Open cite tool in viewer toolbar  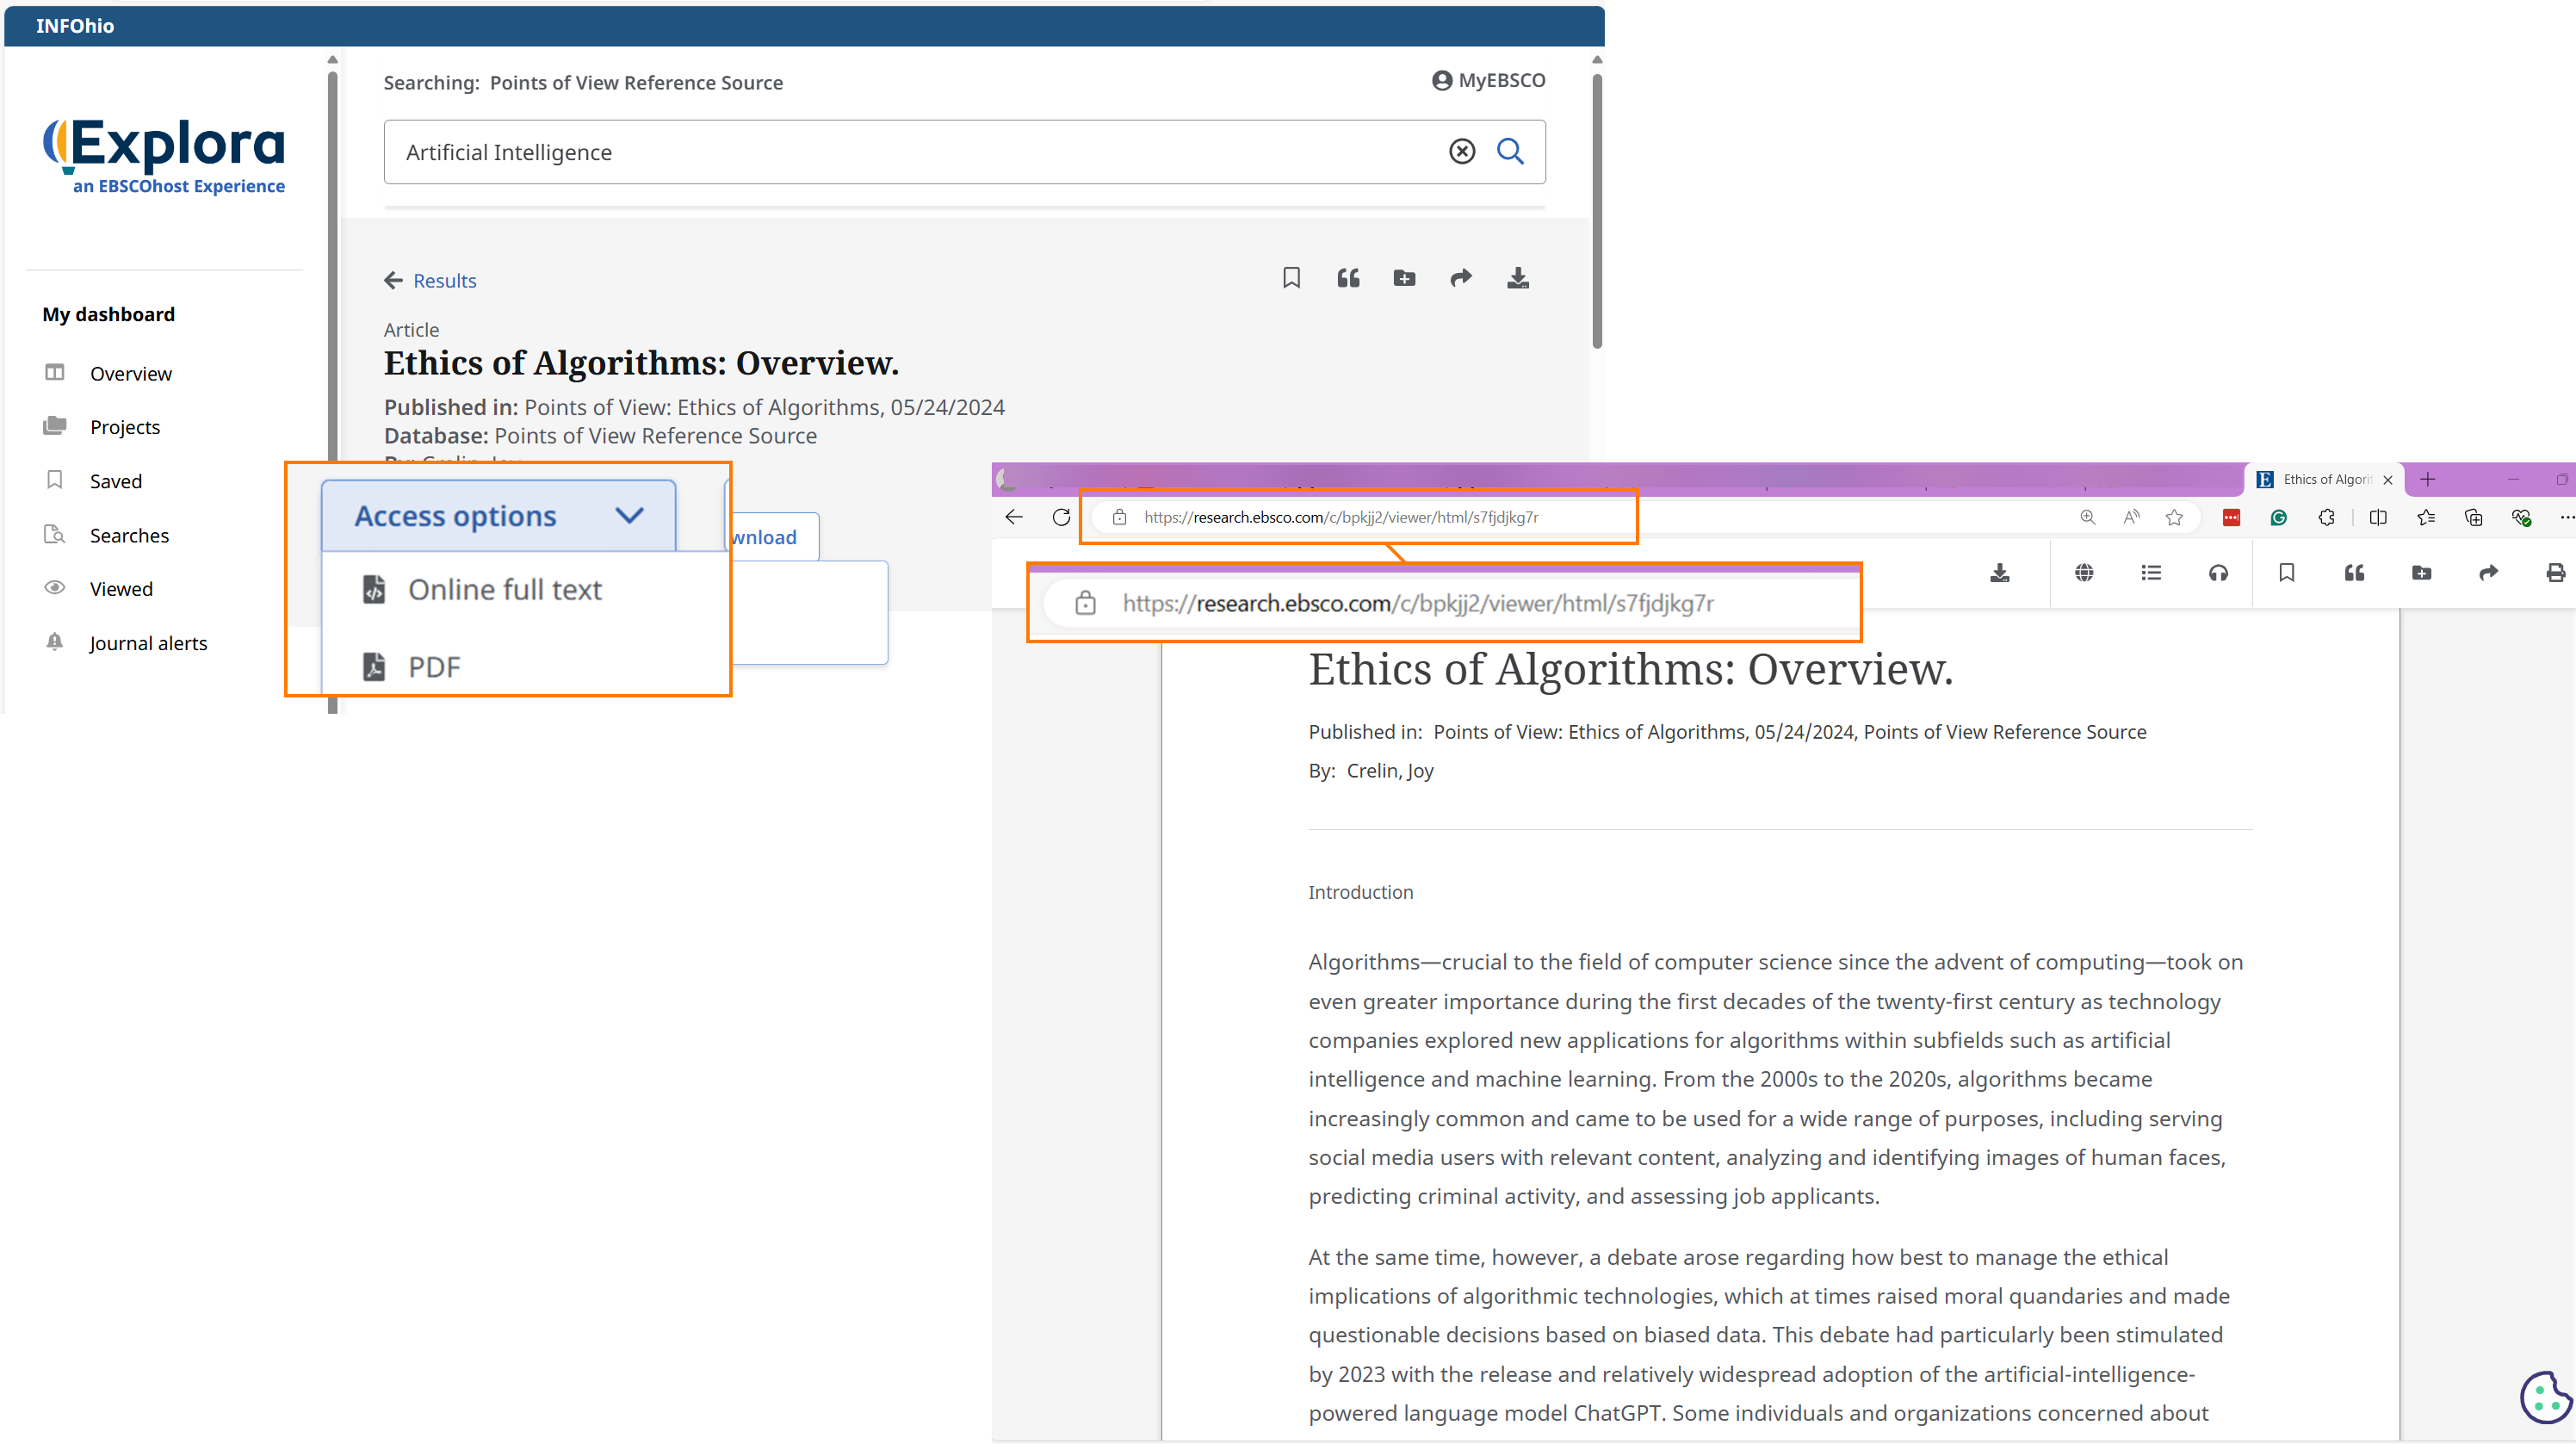click(2354, 573)
